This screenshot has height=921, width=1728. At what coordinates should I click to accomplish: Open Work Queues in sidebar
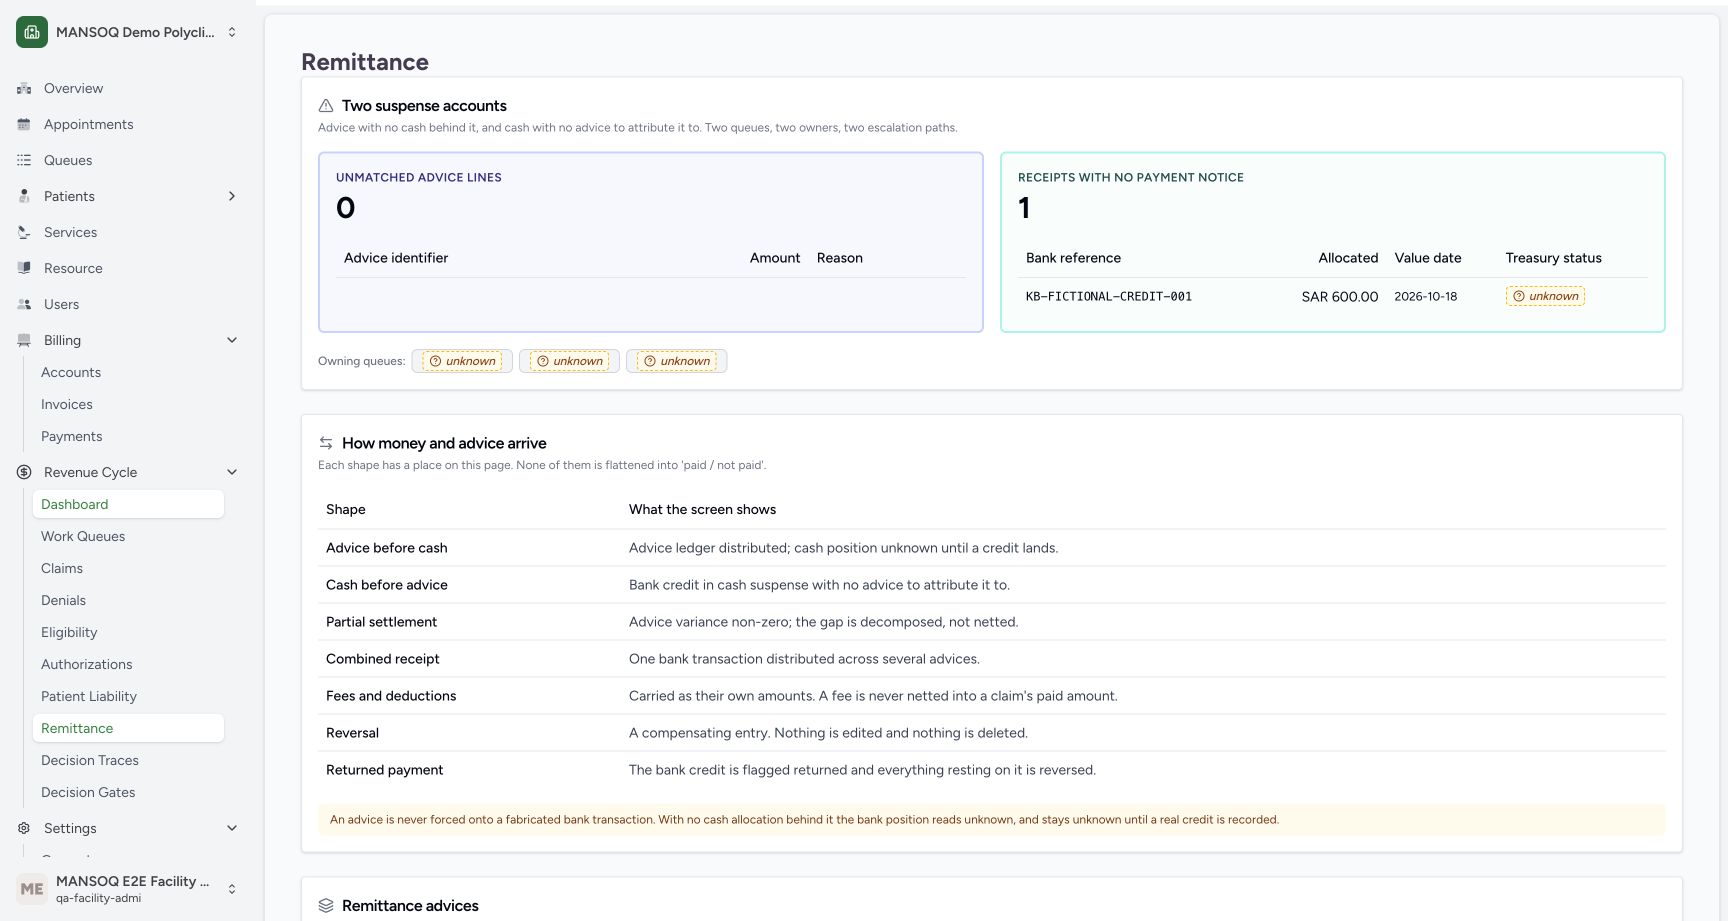click(x=128, y=536)
